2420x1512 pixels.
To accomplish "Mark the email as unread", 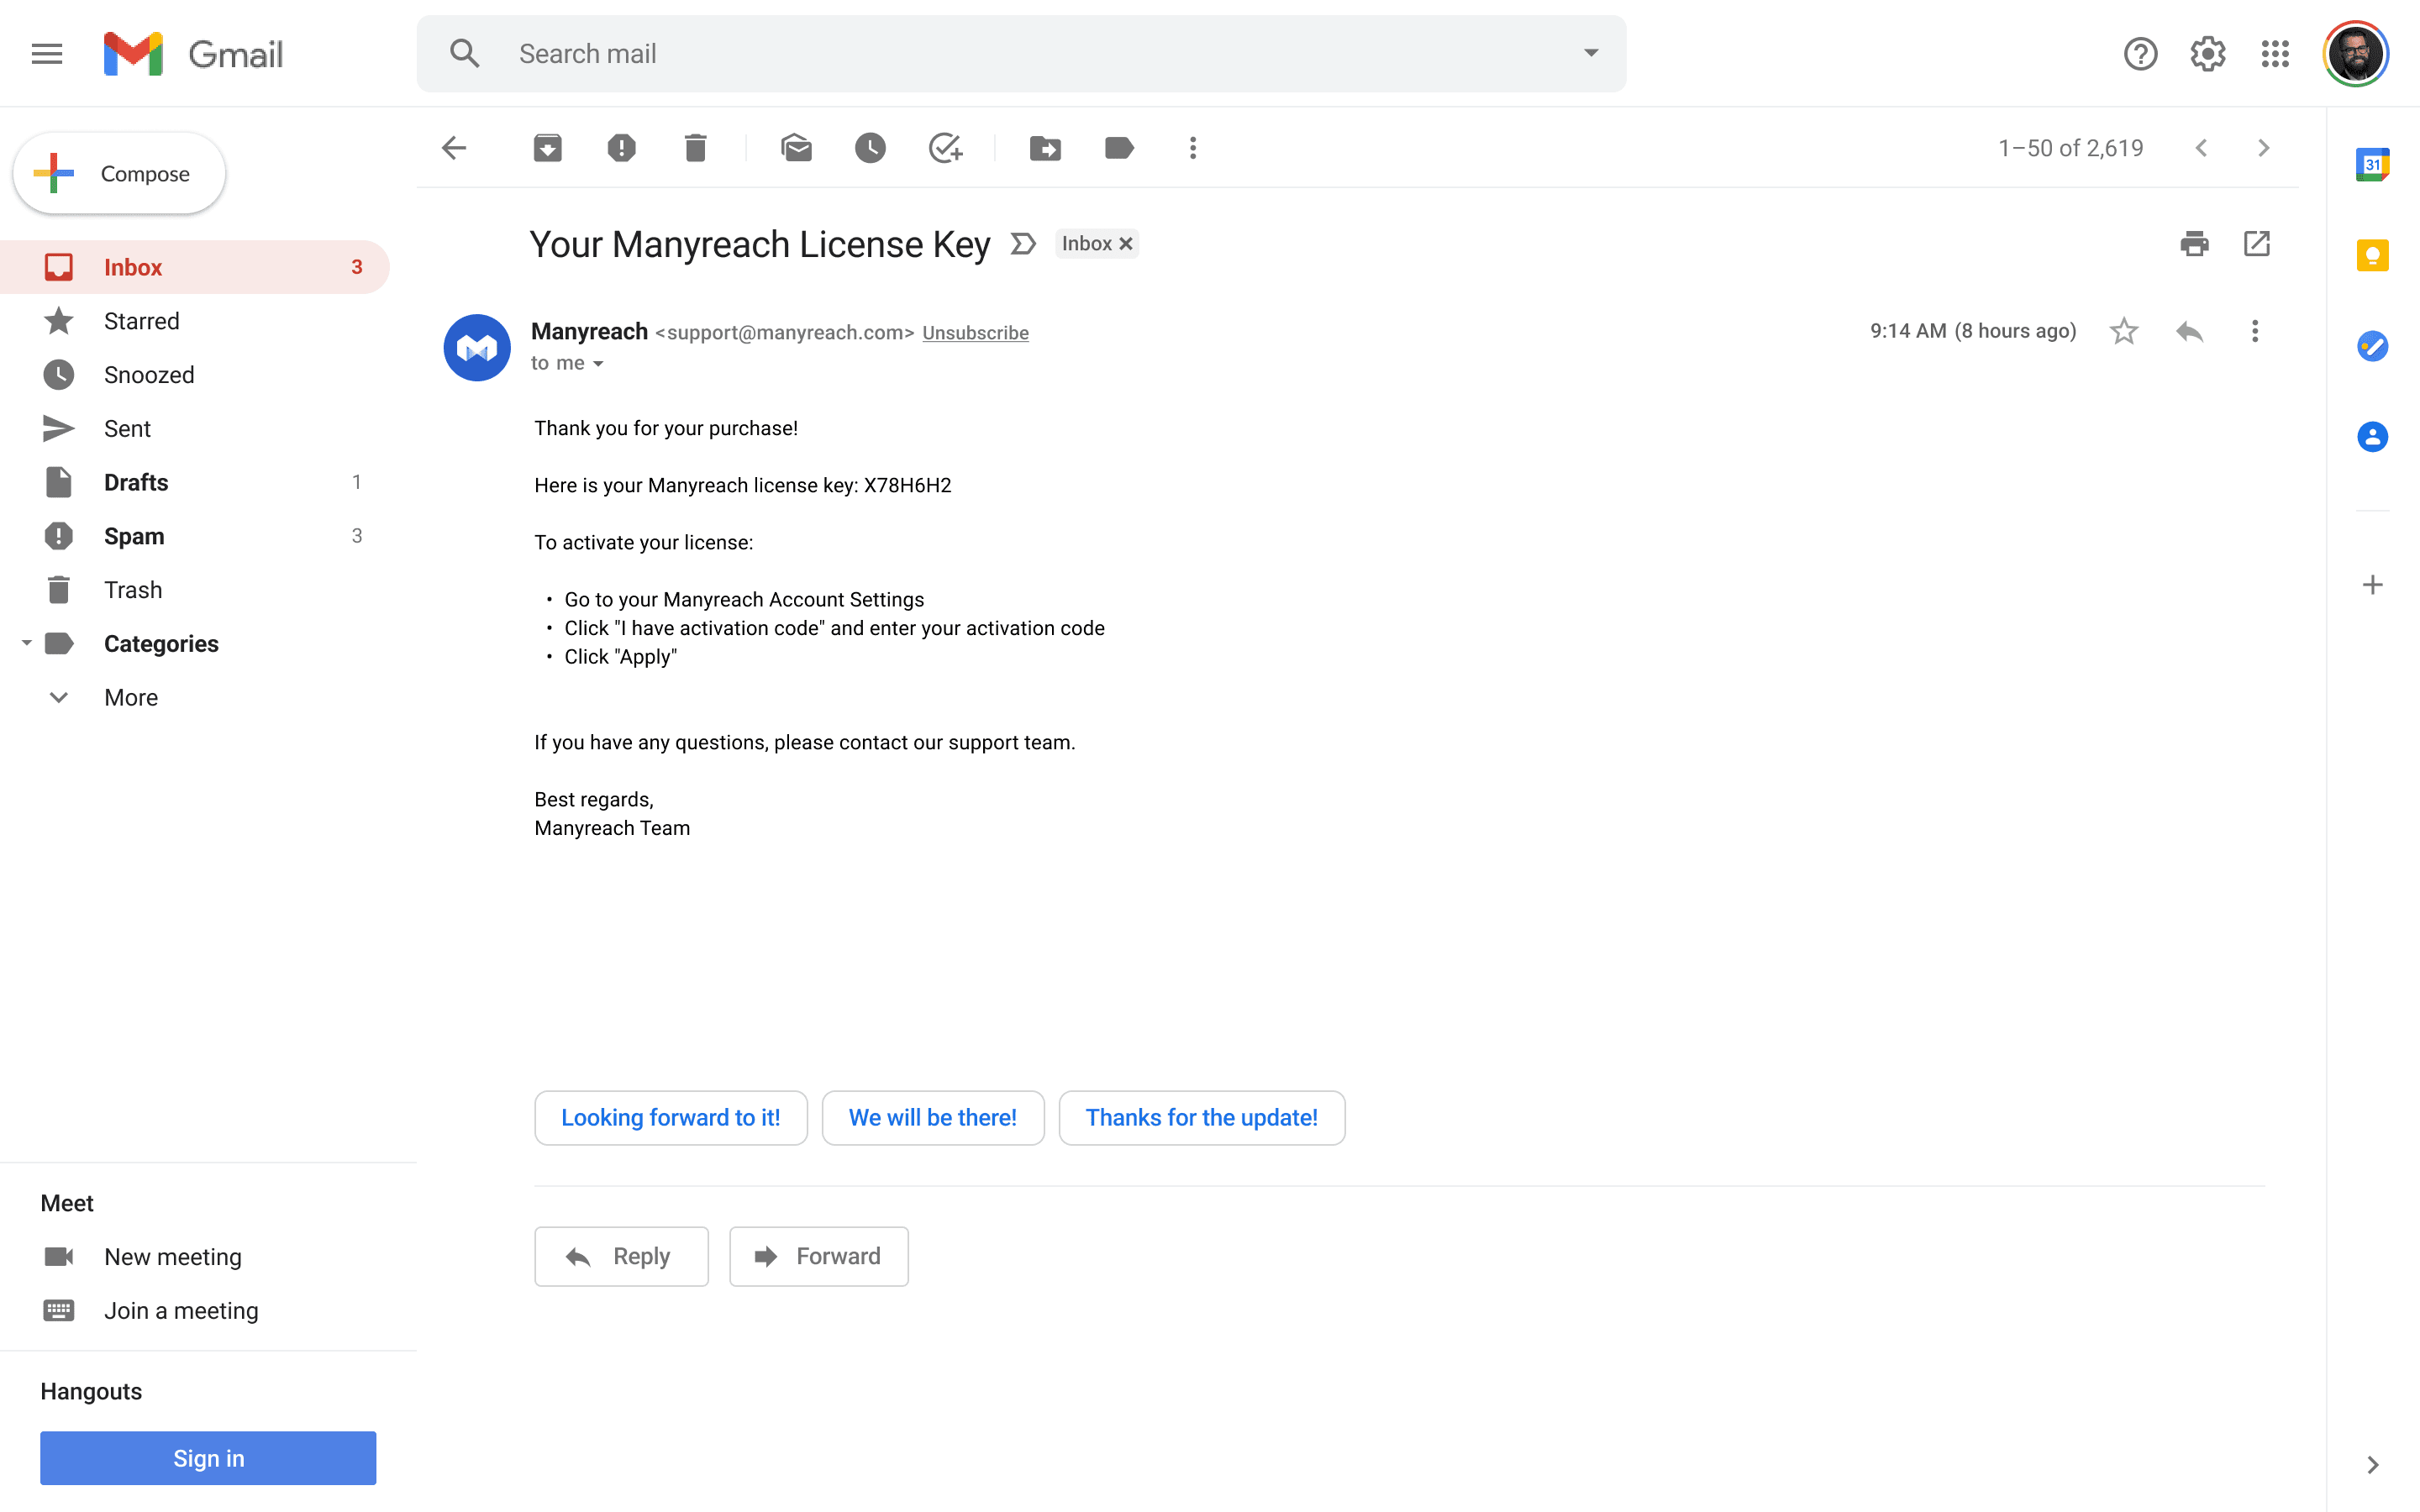I will [x=796, y=148].
